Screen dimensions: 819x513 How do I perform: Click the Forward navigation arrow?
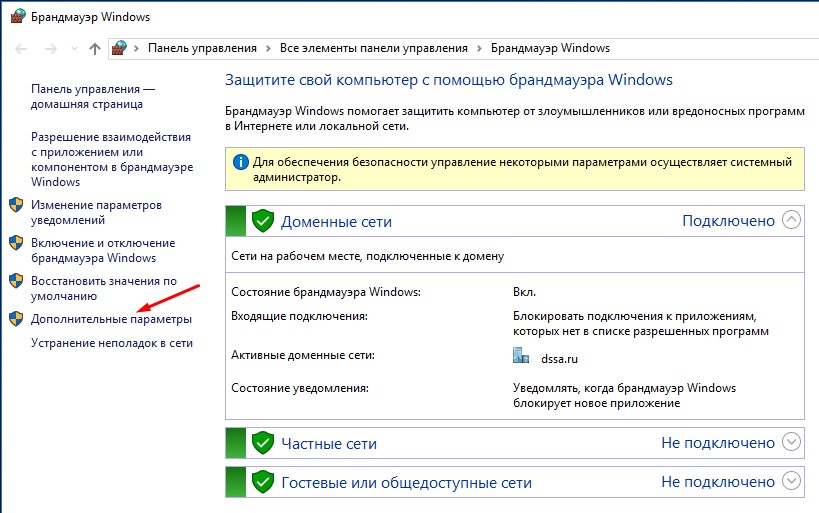49,48
